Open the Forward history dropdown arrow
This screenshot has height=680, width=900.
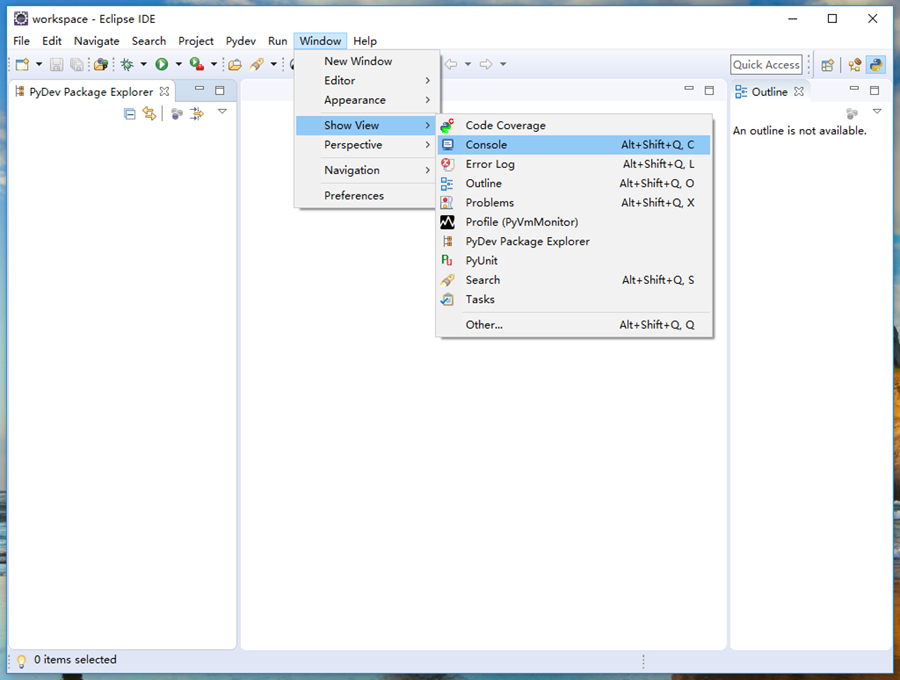[503, 64]
